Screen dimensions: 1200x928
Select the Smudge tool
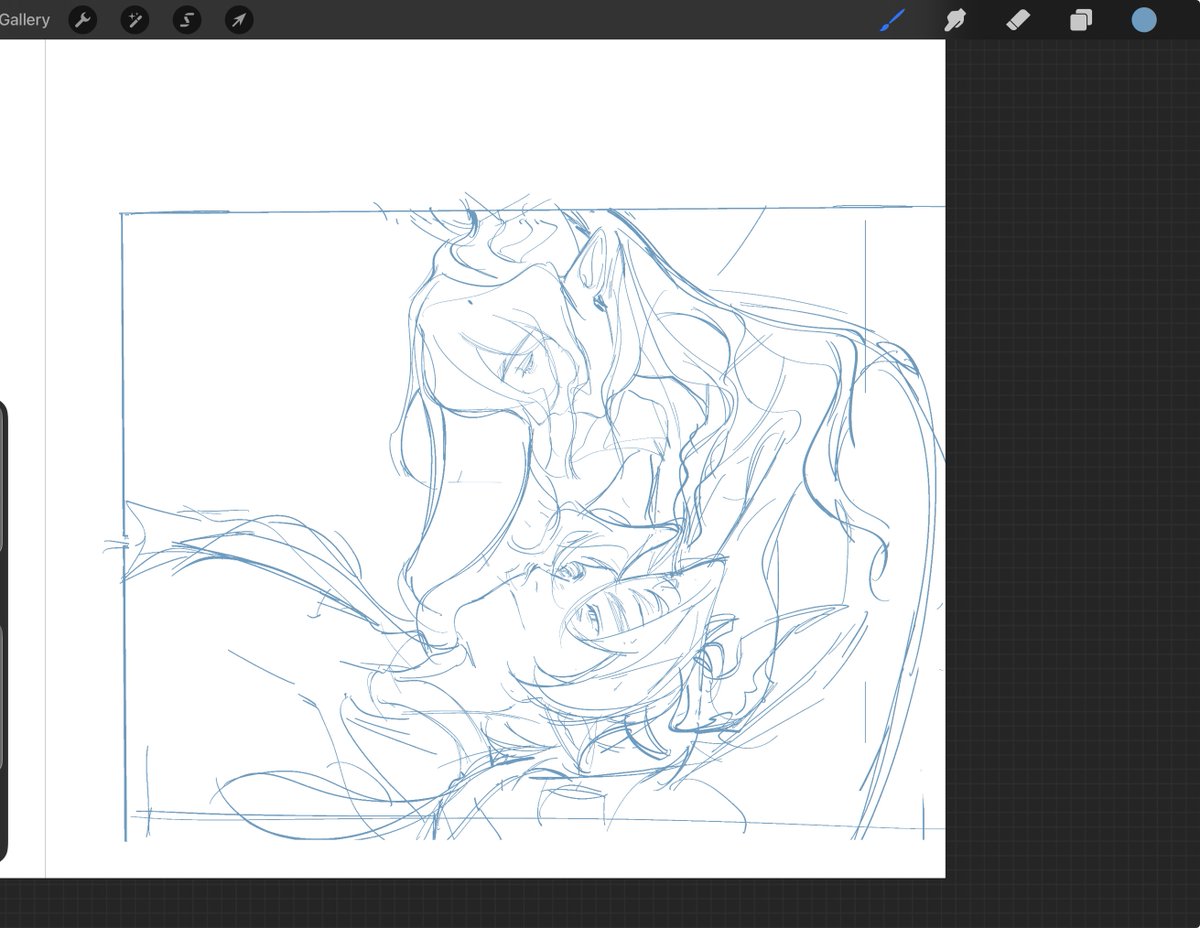(x=955, y=20)
